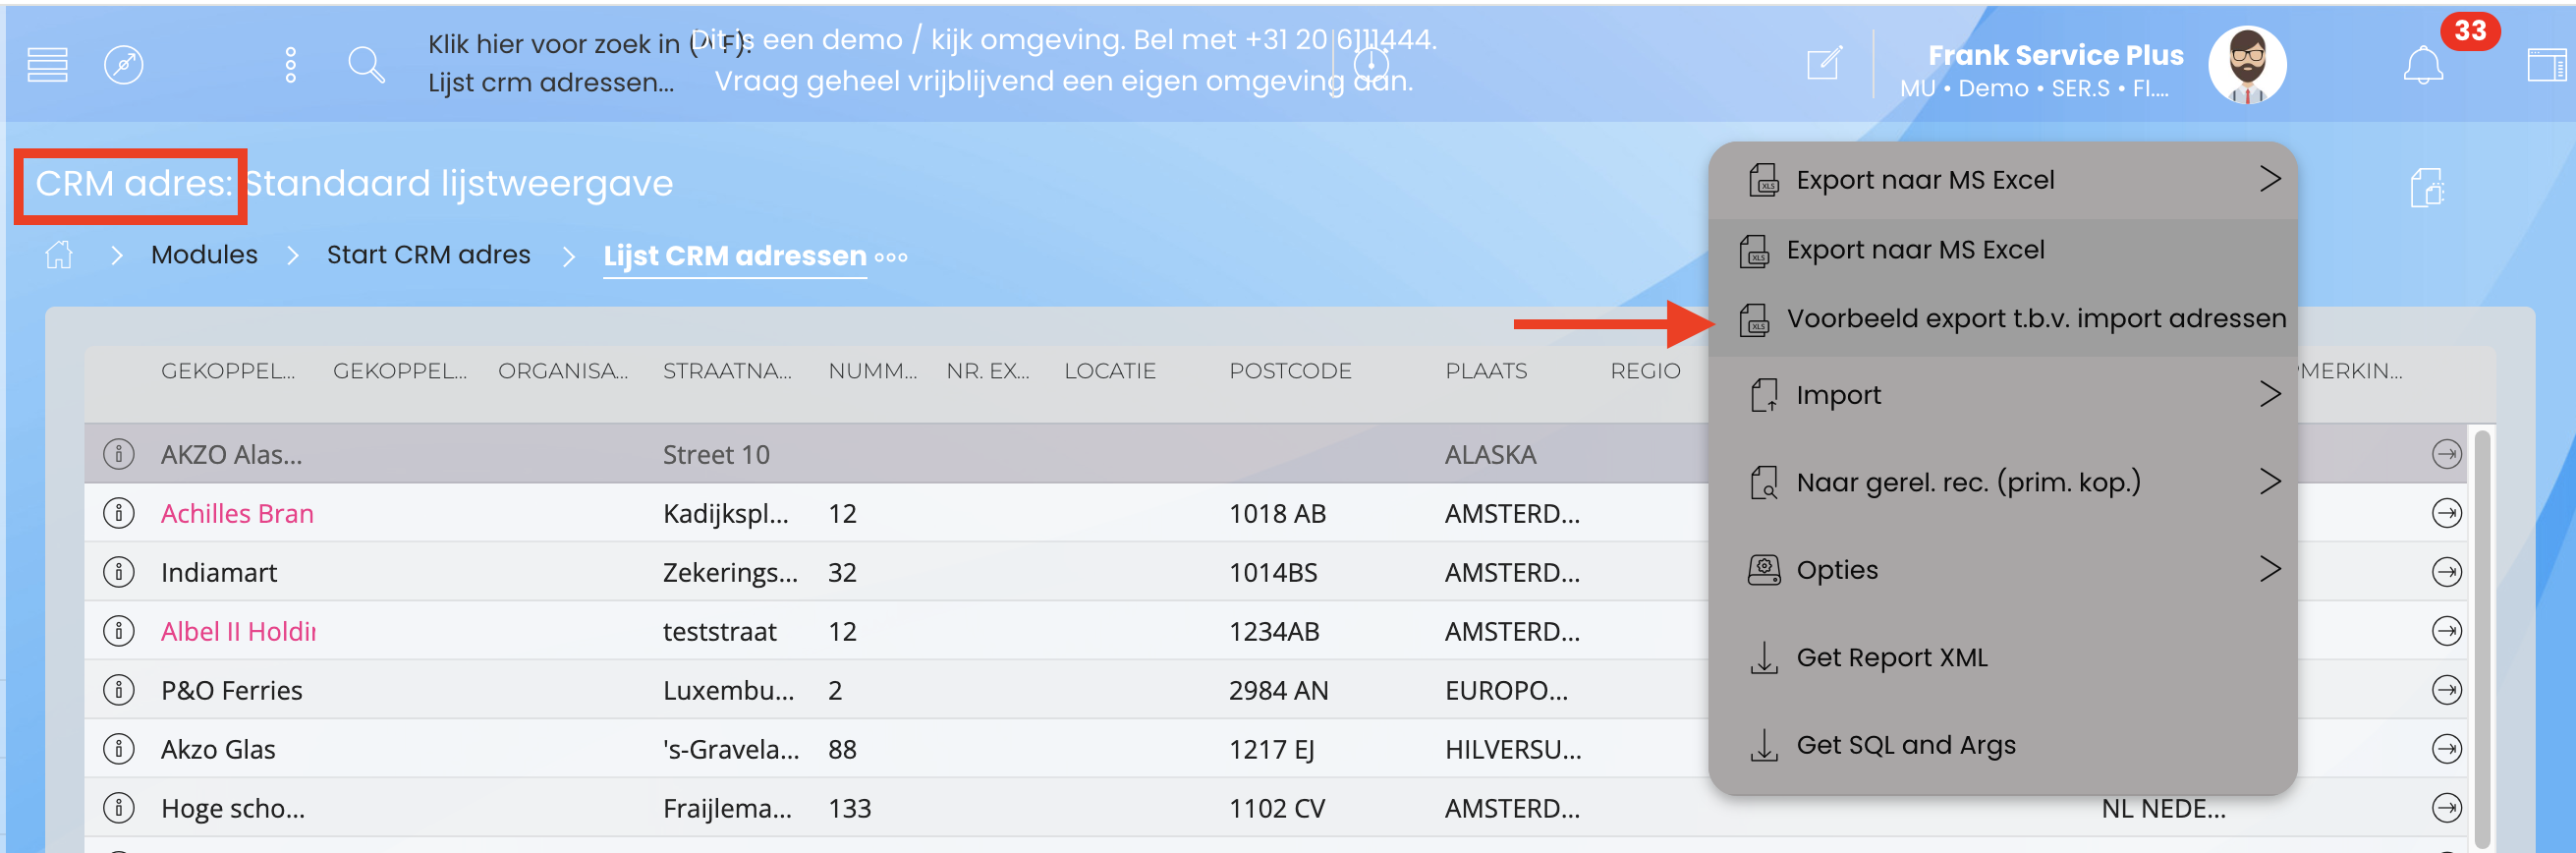Open the Achilles Bran record arrow icon
2576x853 pixels.
(x=2446, y=514)
